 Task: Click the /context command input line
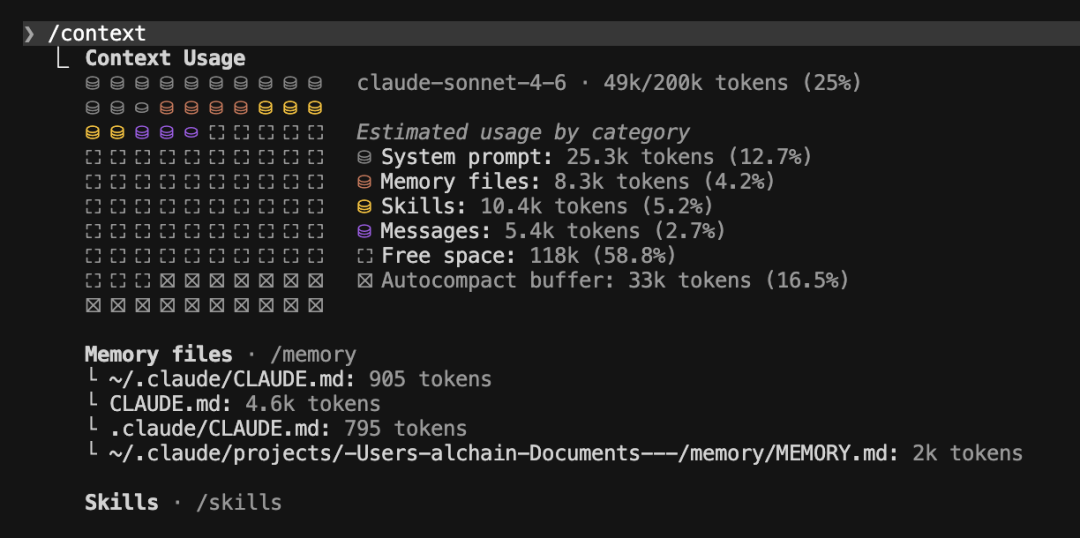click(97, 34)
